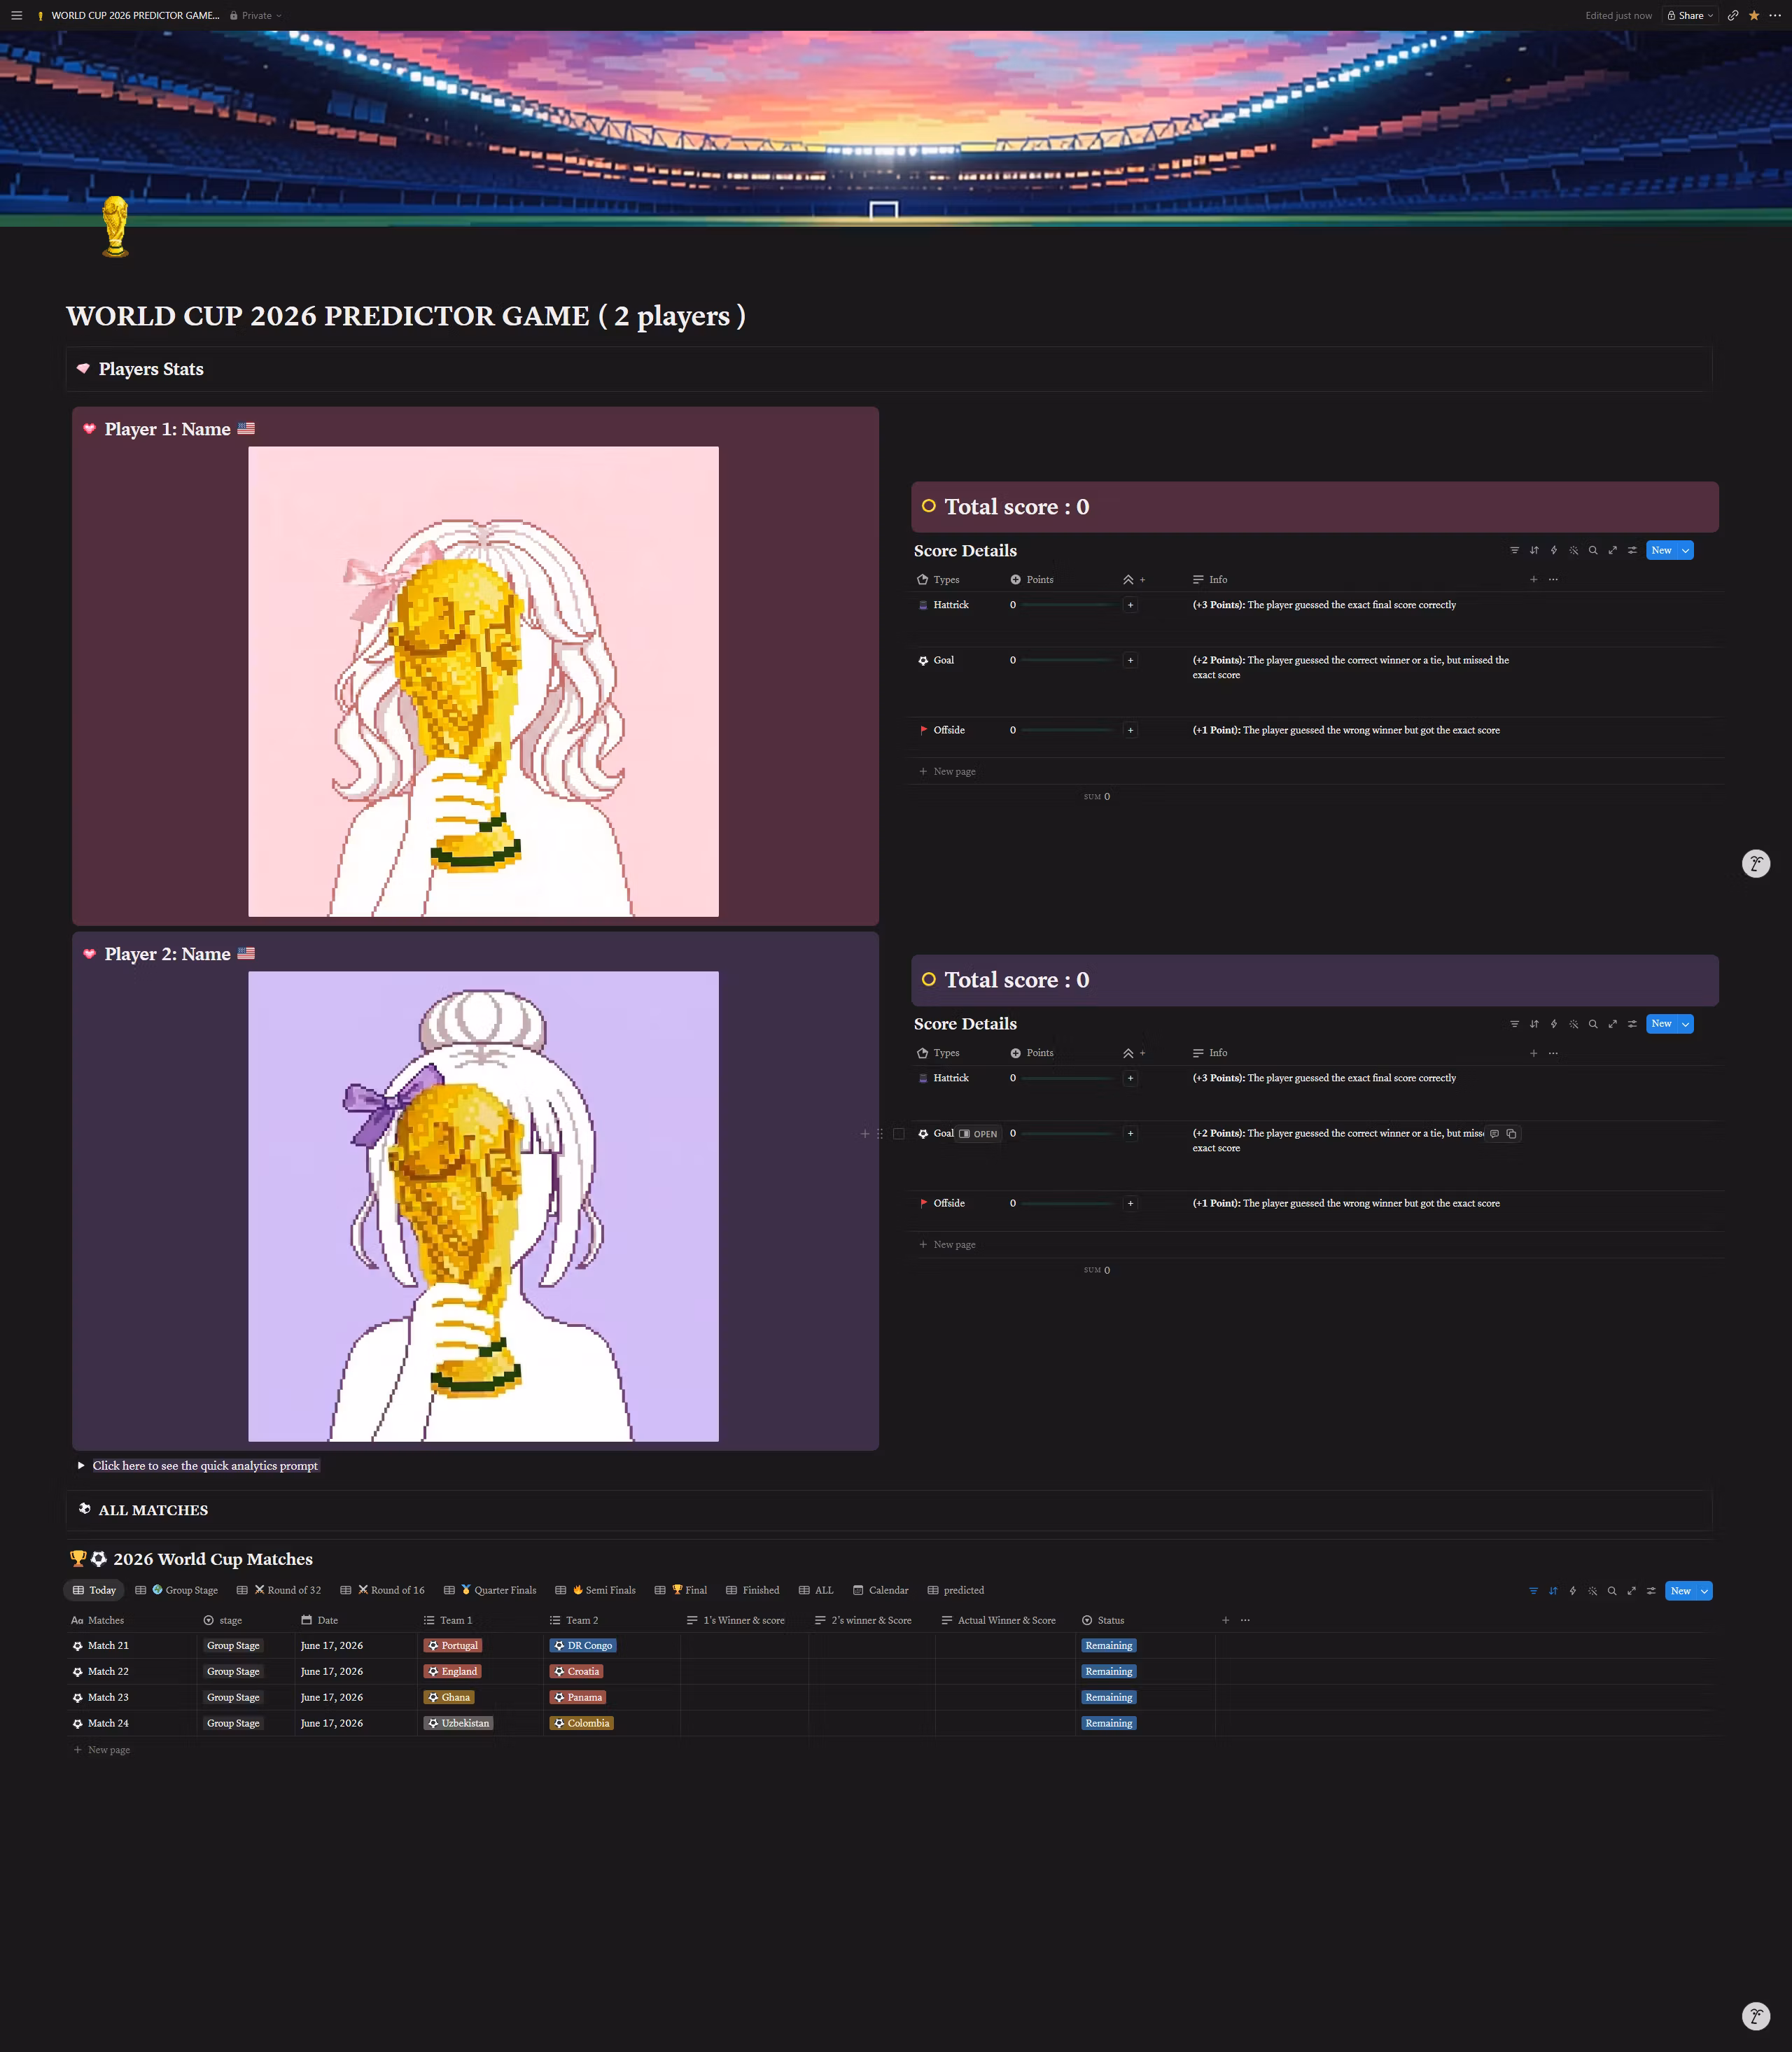Click Player 1 Hattrick points progress bar
The height and width of the screenshot is (2052, 1792).
point(1067,605)
